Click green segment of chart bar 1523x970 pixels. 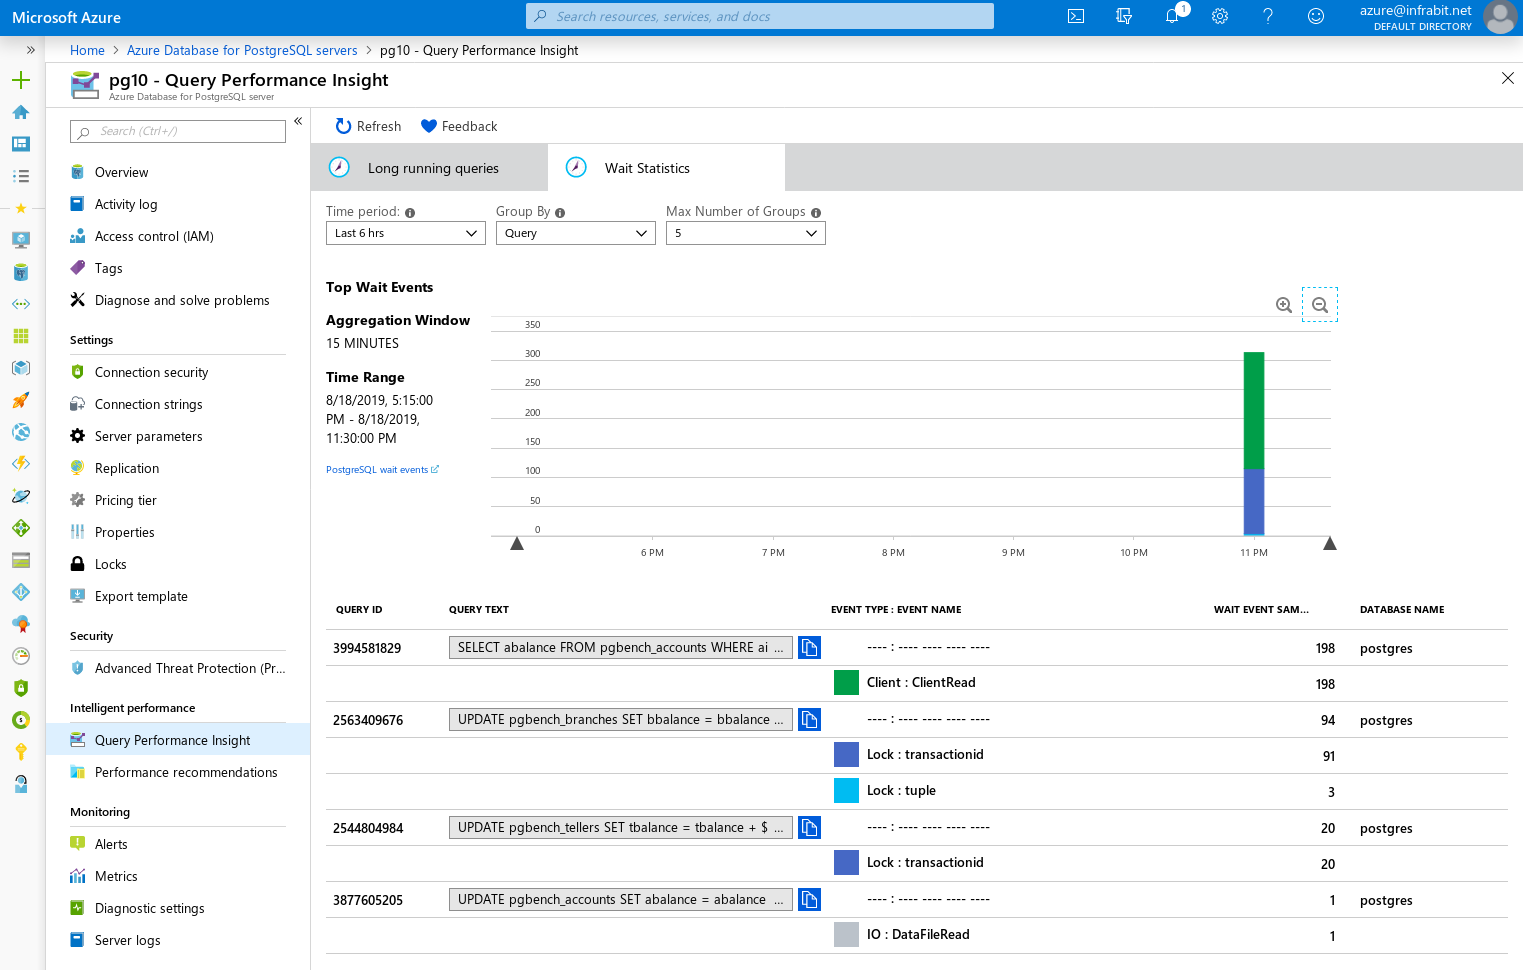1254,410
